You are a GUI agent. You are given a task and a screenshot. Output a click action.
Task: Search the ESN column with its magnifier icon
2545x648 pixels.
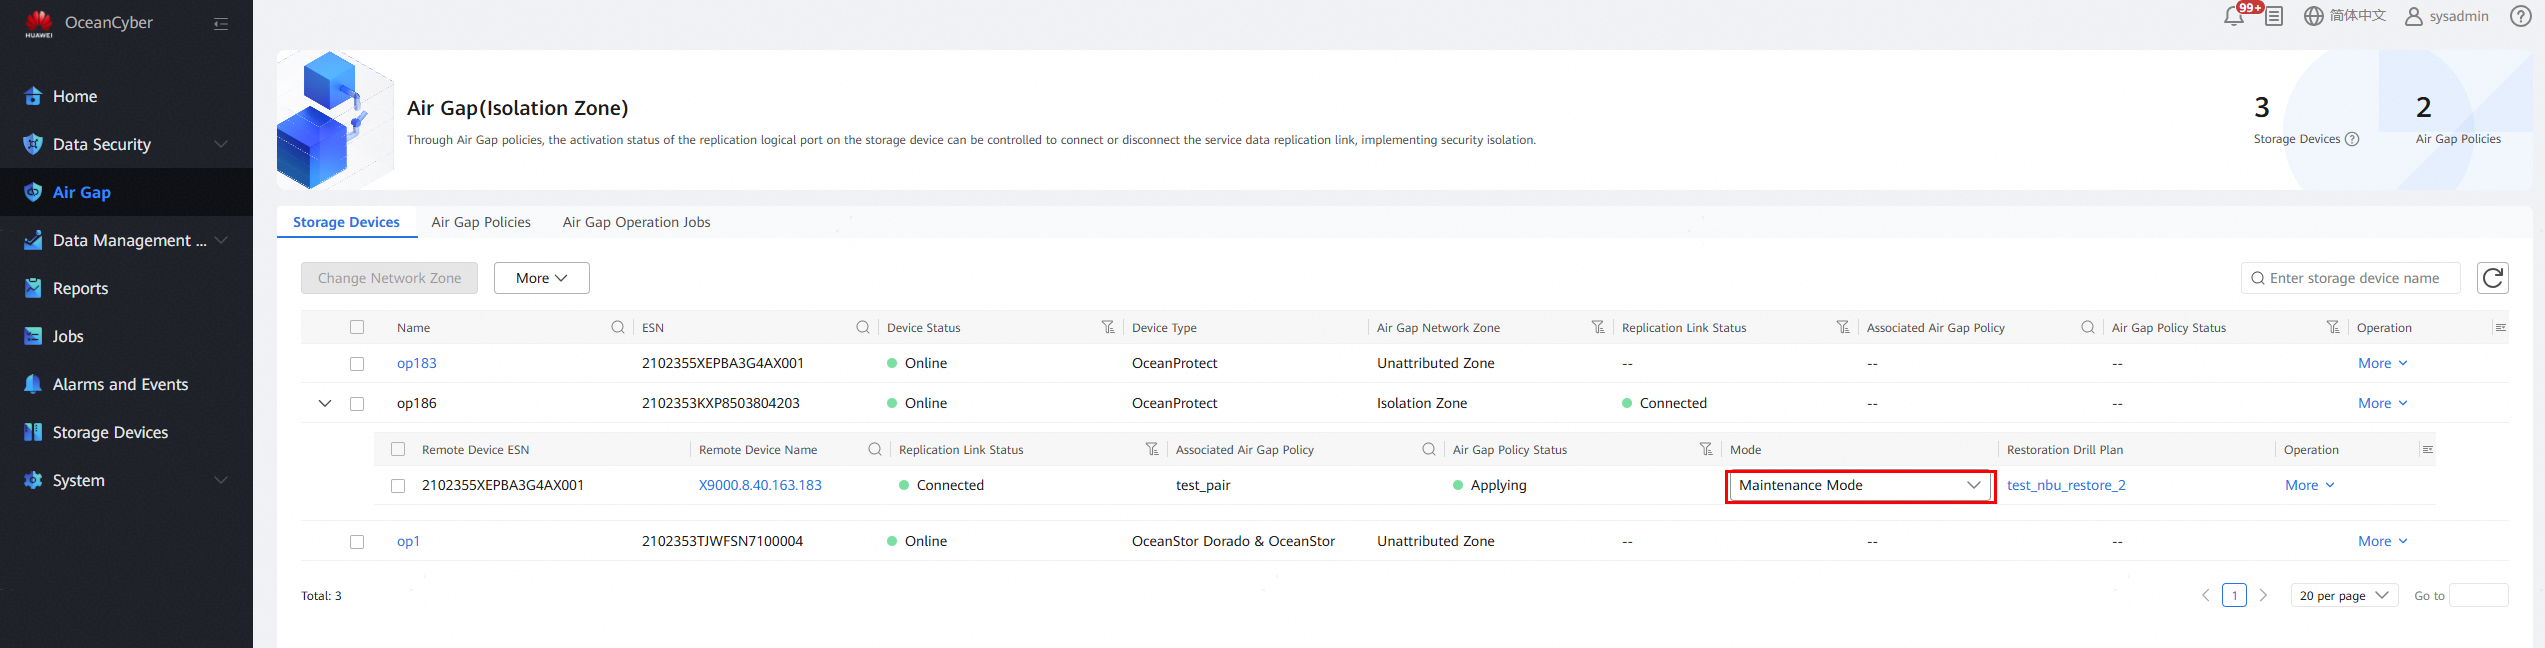click(x=863, y=327)
